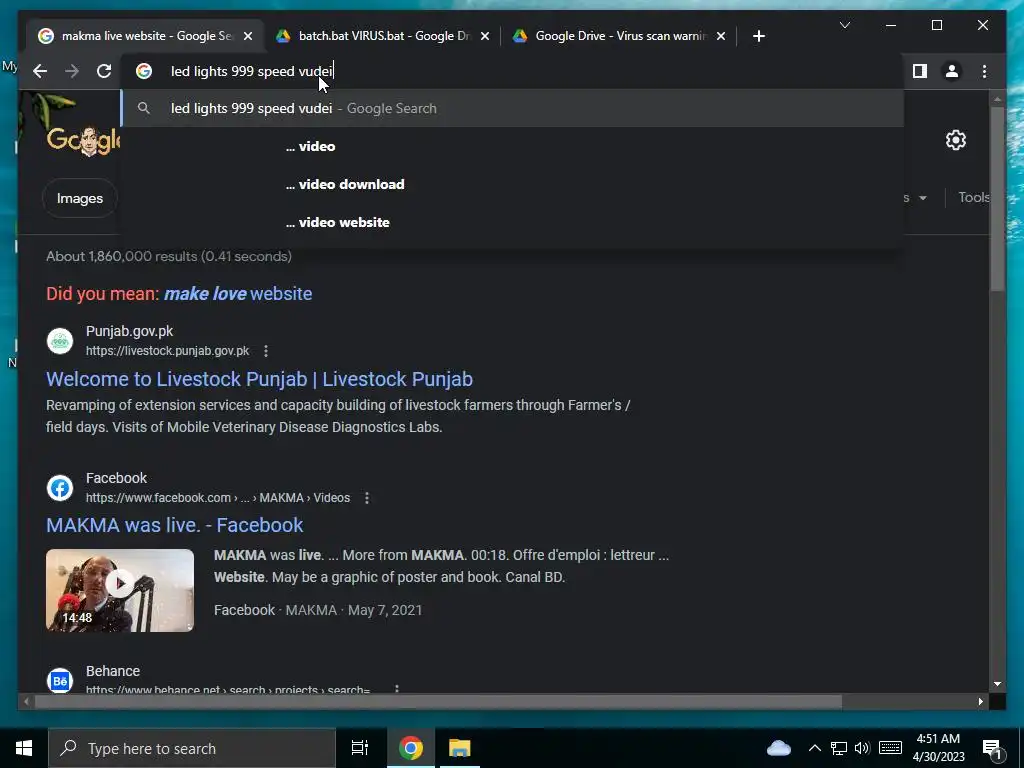Click the scroll down arrow
The height and width of the screenshot is (768, 1024).
click(997, 684)
